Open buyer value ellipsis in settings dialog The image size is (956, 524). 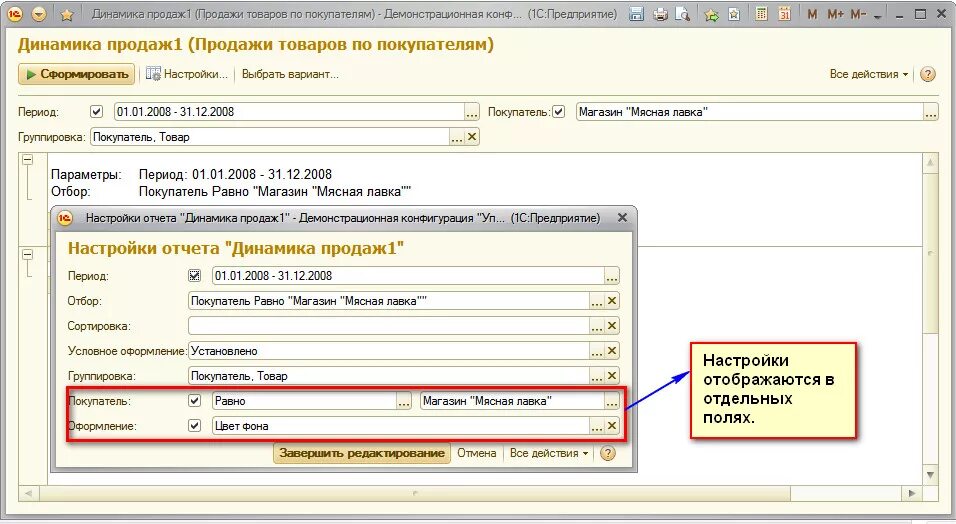click(x=612, y=401)
